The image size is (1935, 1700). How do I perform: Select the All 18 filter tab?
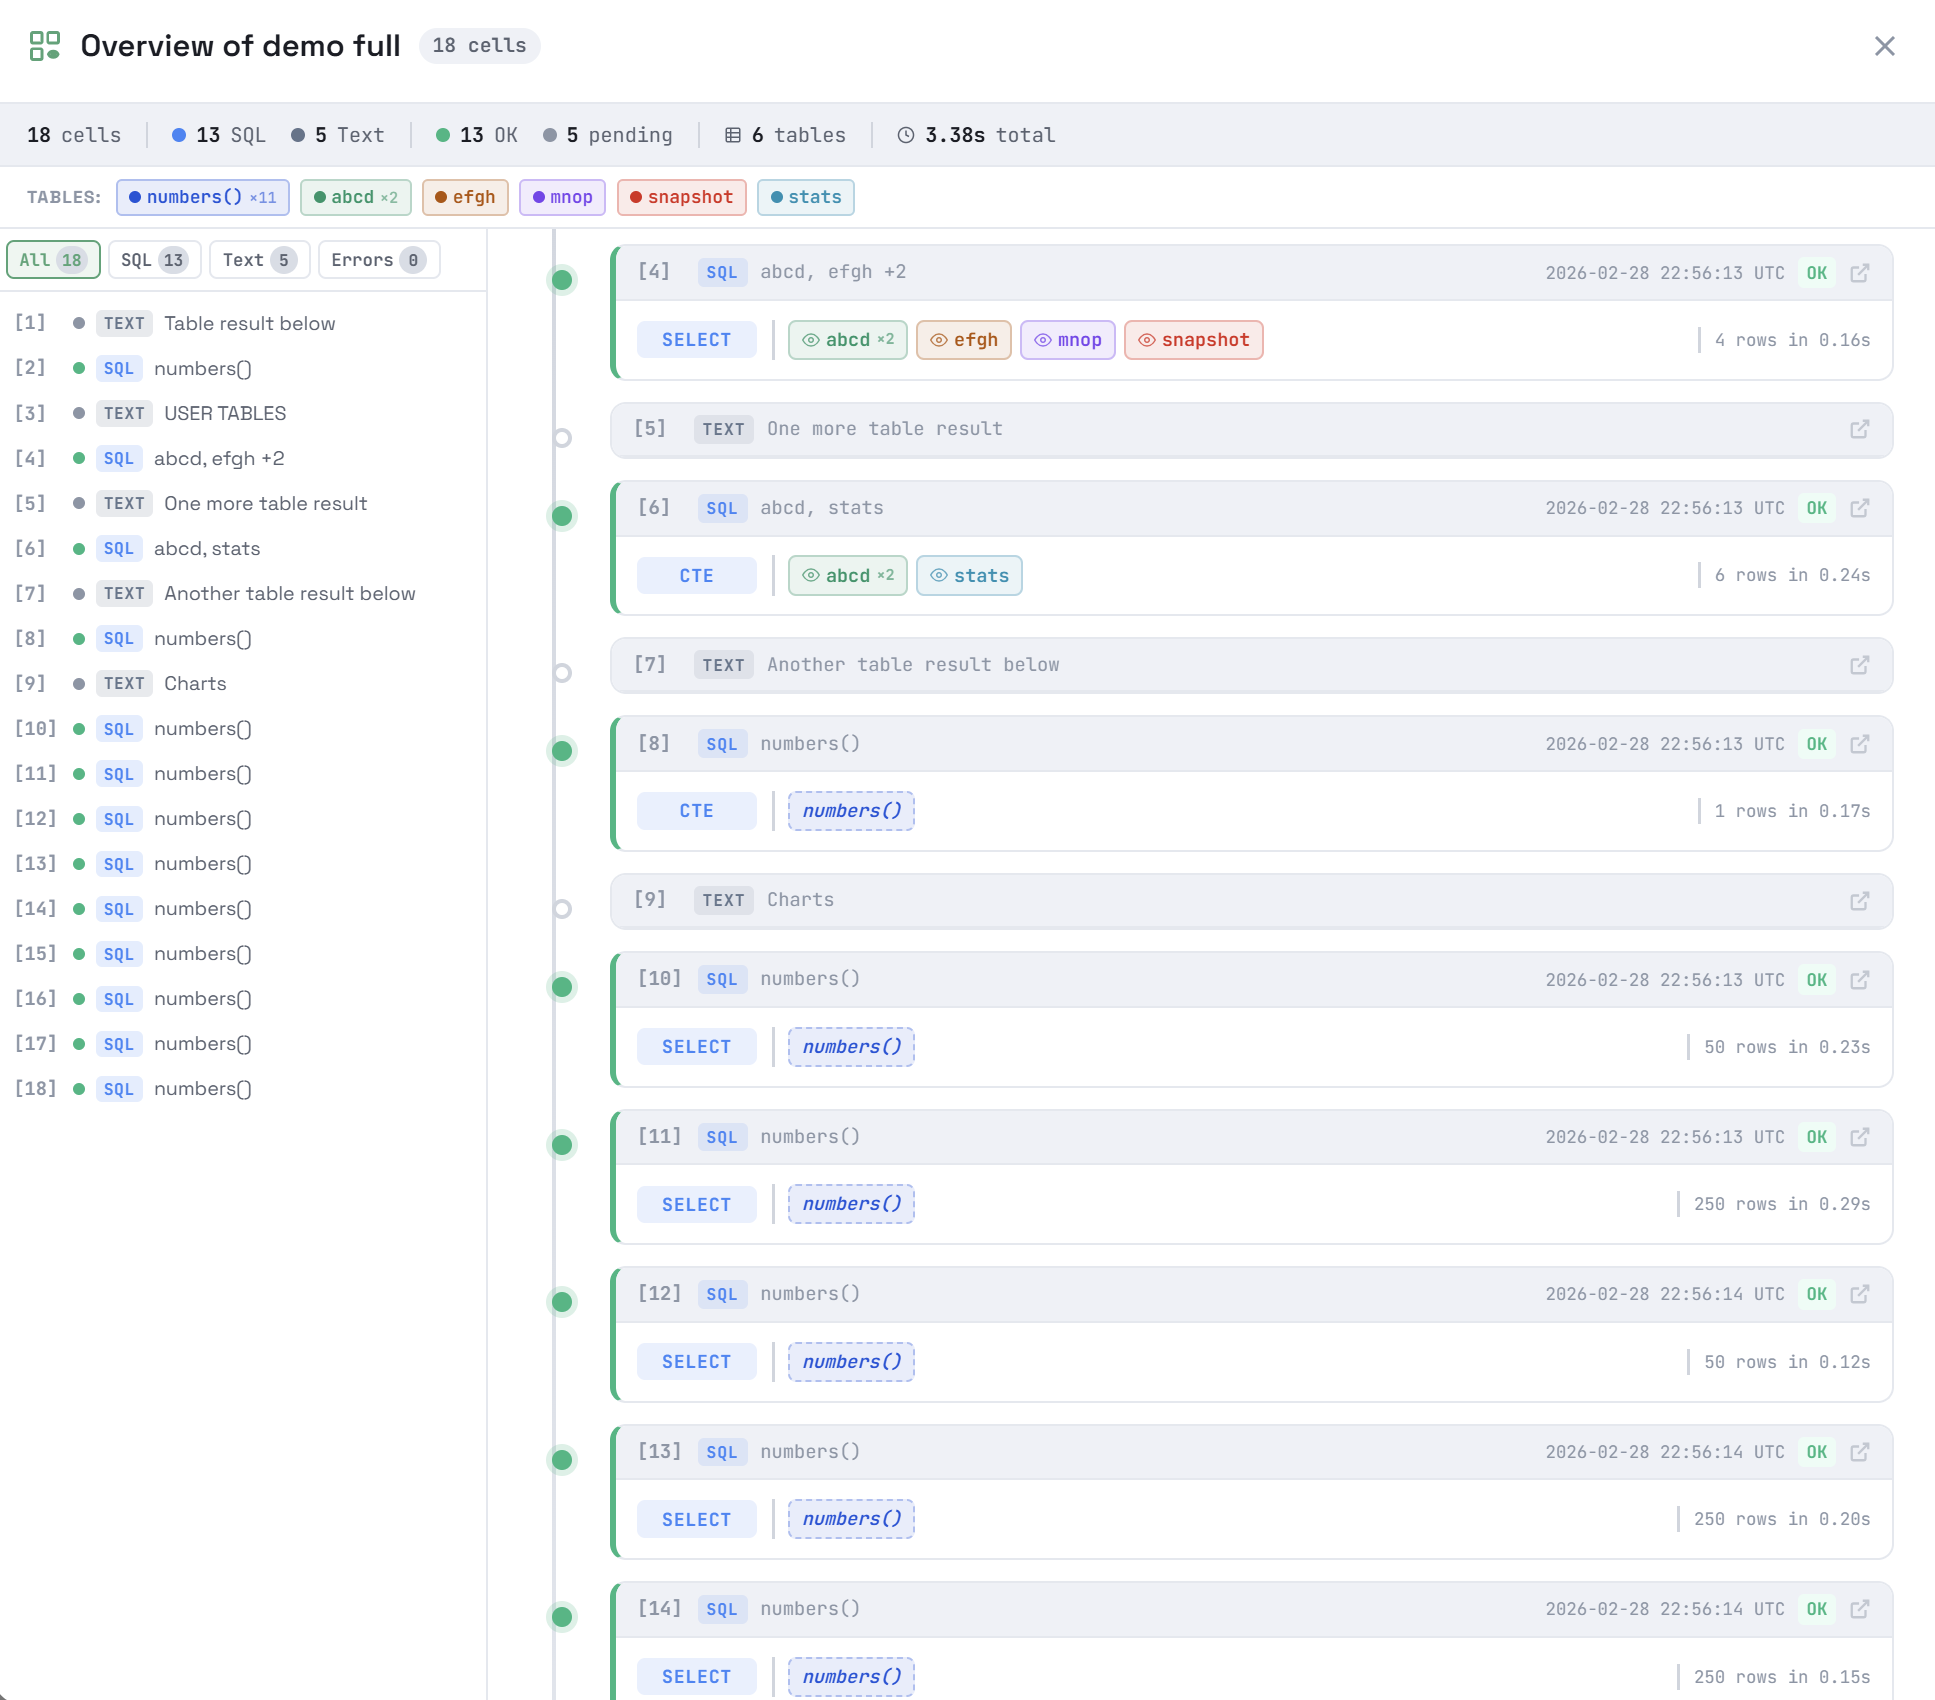point(53,260)
